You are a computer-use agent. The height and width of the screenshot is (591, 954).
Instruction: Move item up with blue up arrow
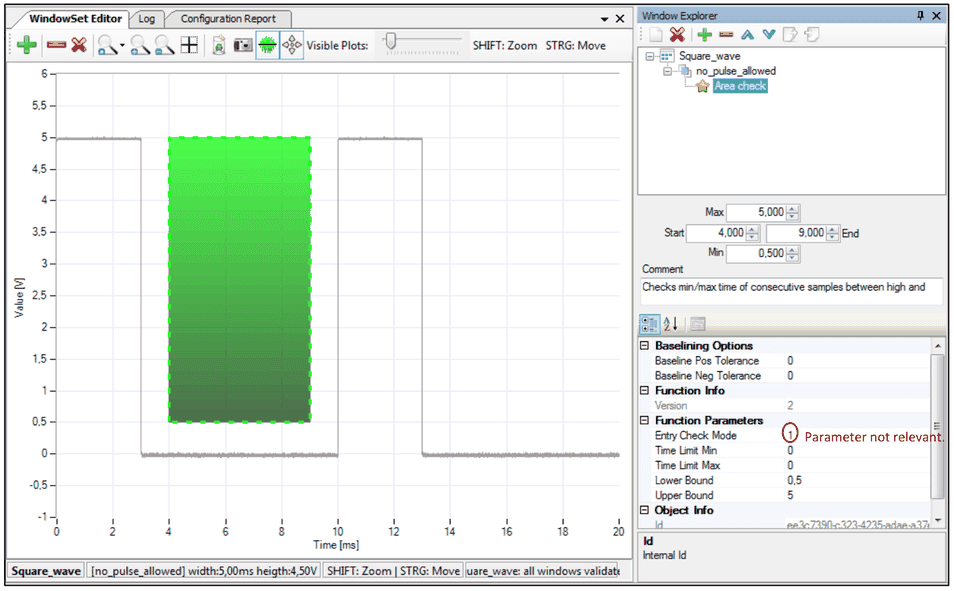[747, 35]
